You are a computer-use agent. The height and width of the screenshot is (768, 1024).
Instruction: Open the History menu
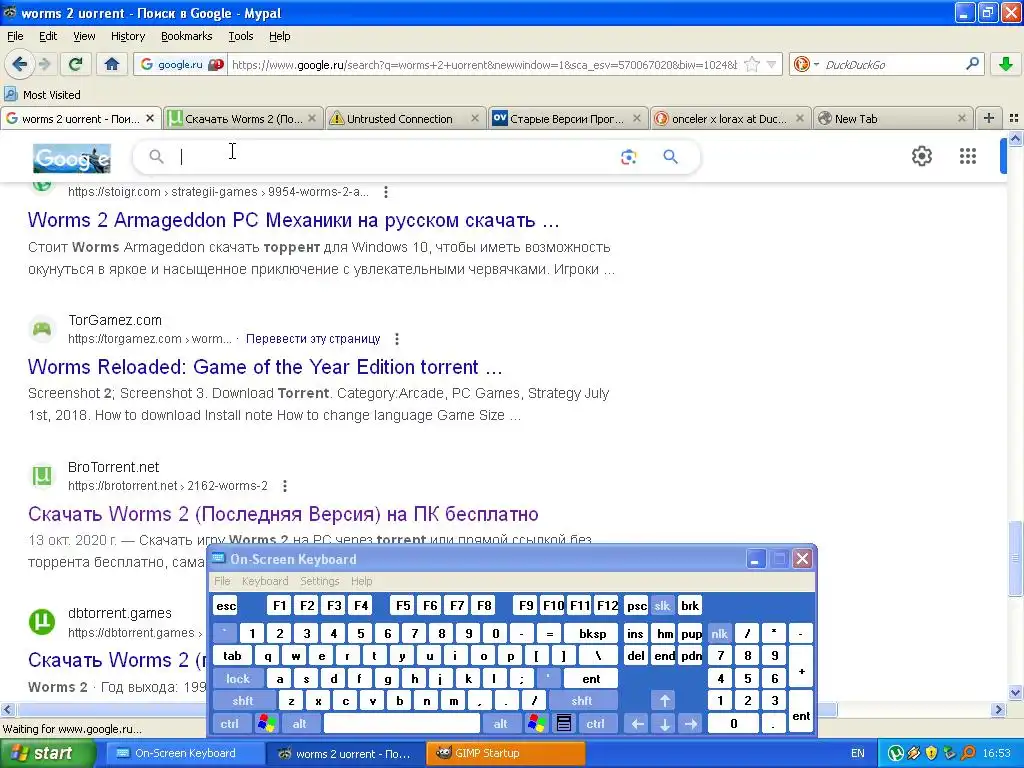tap(127, 36)
